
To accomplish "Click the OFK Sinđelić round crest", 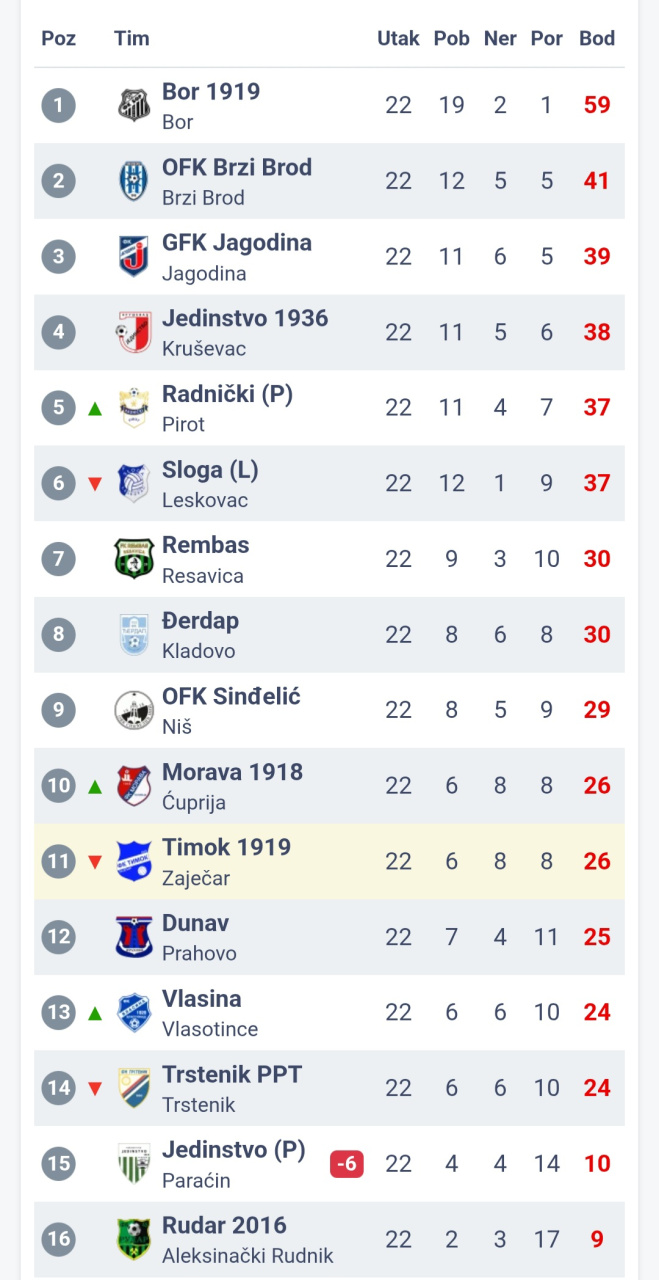I will click(133, 710).
